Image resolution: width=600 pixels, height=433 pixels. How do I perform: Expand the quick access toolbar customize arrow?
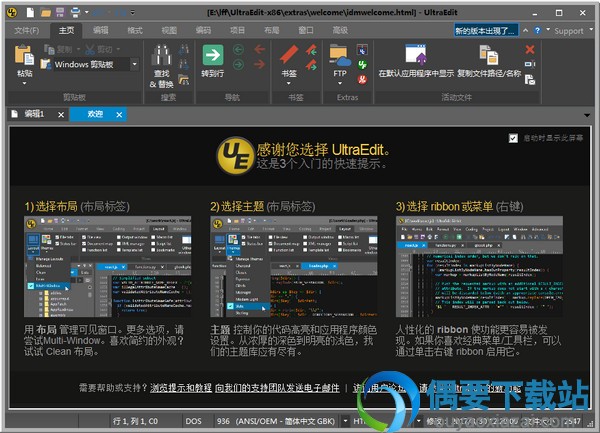pyautogui.click(x=132, y=13)
